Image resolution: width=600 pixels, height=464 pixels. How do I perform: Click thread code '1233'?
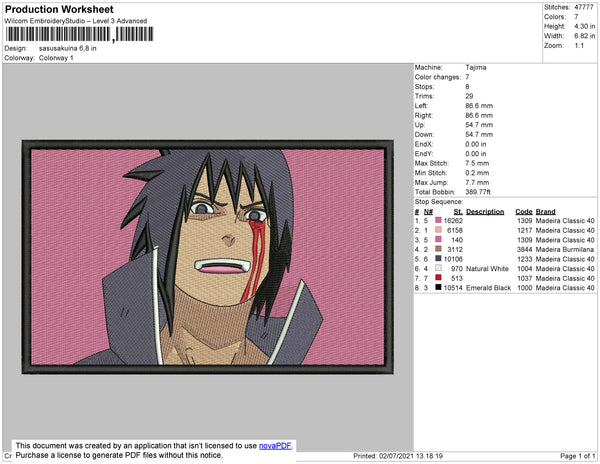pos(524,259)
